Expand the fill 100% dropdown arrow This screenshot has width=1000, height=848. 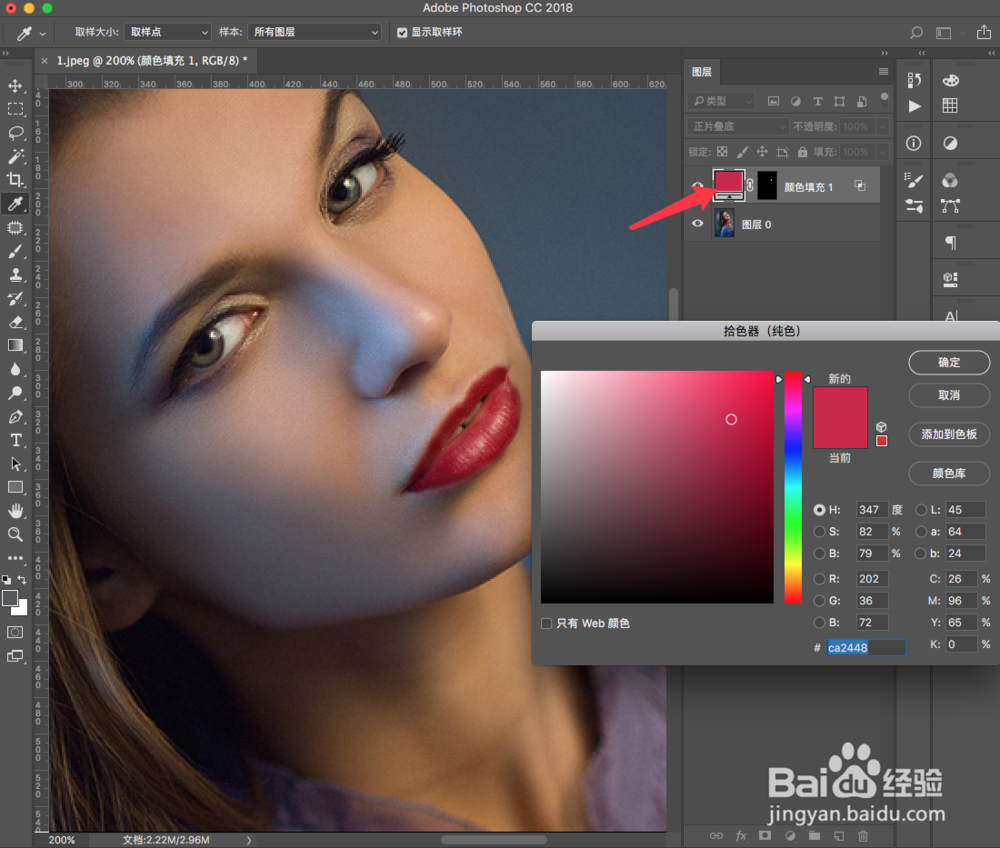coord(883,152)
